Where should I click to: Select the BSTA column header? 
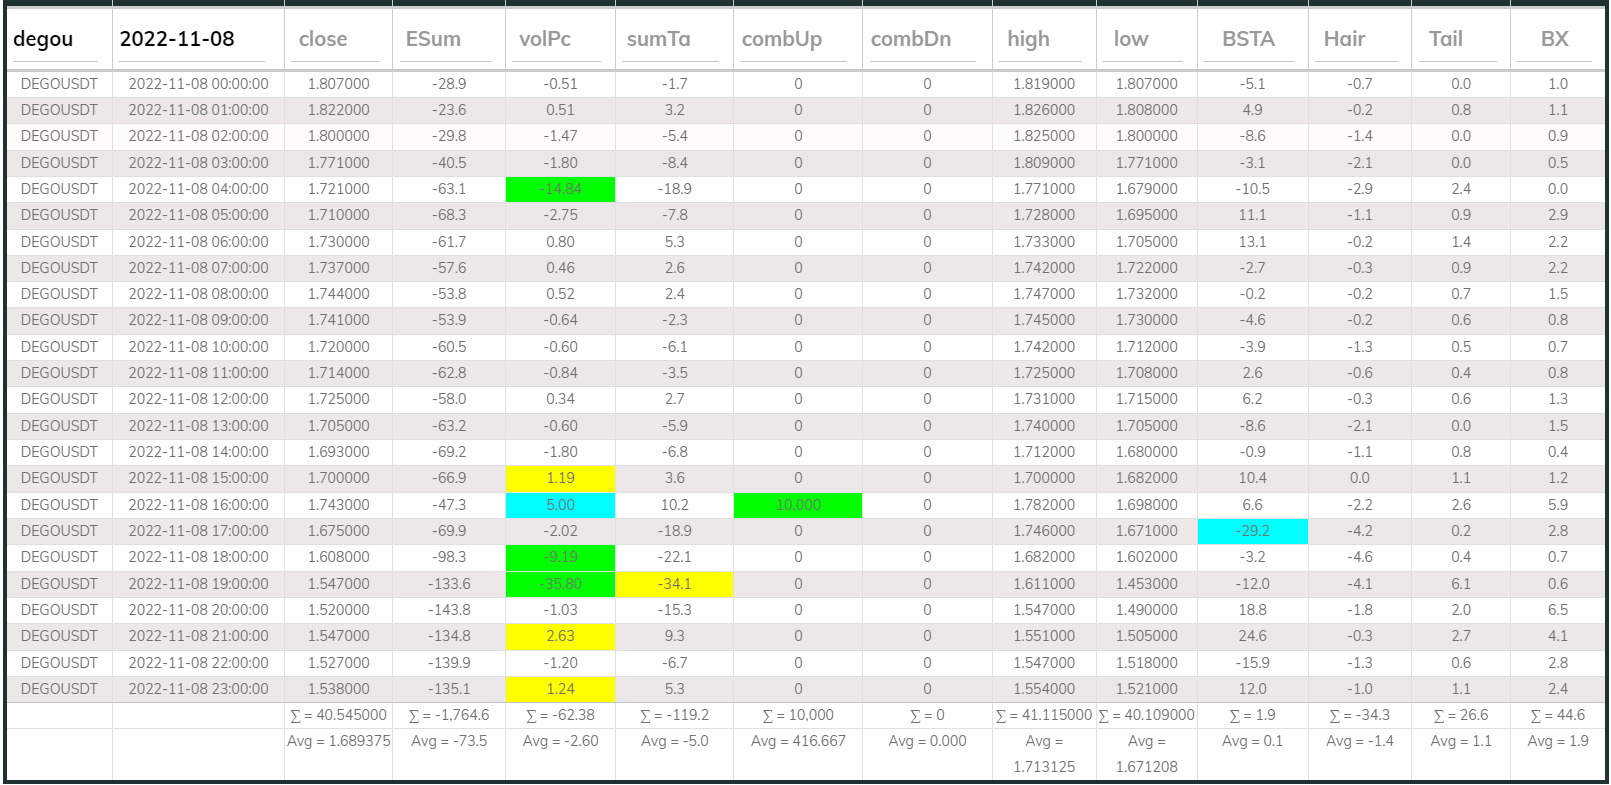(x=1249, y=39)
